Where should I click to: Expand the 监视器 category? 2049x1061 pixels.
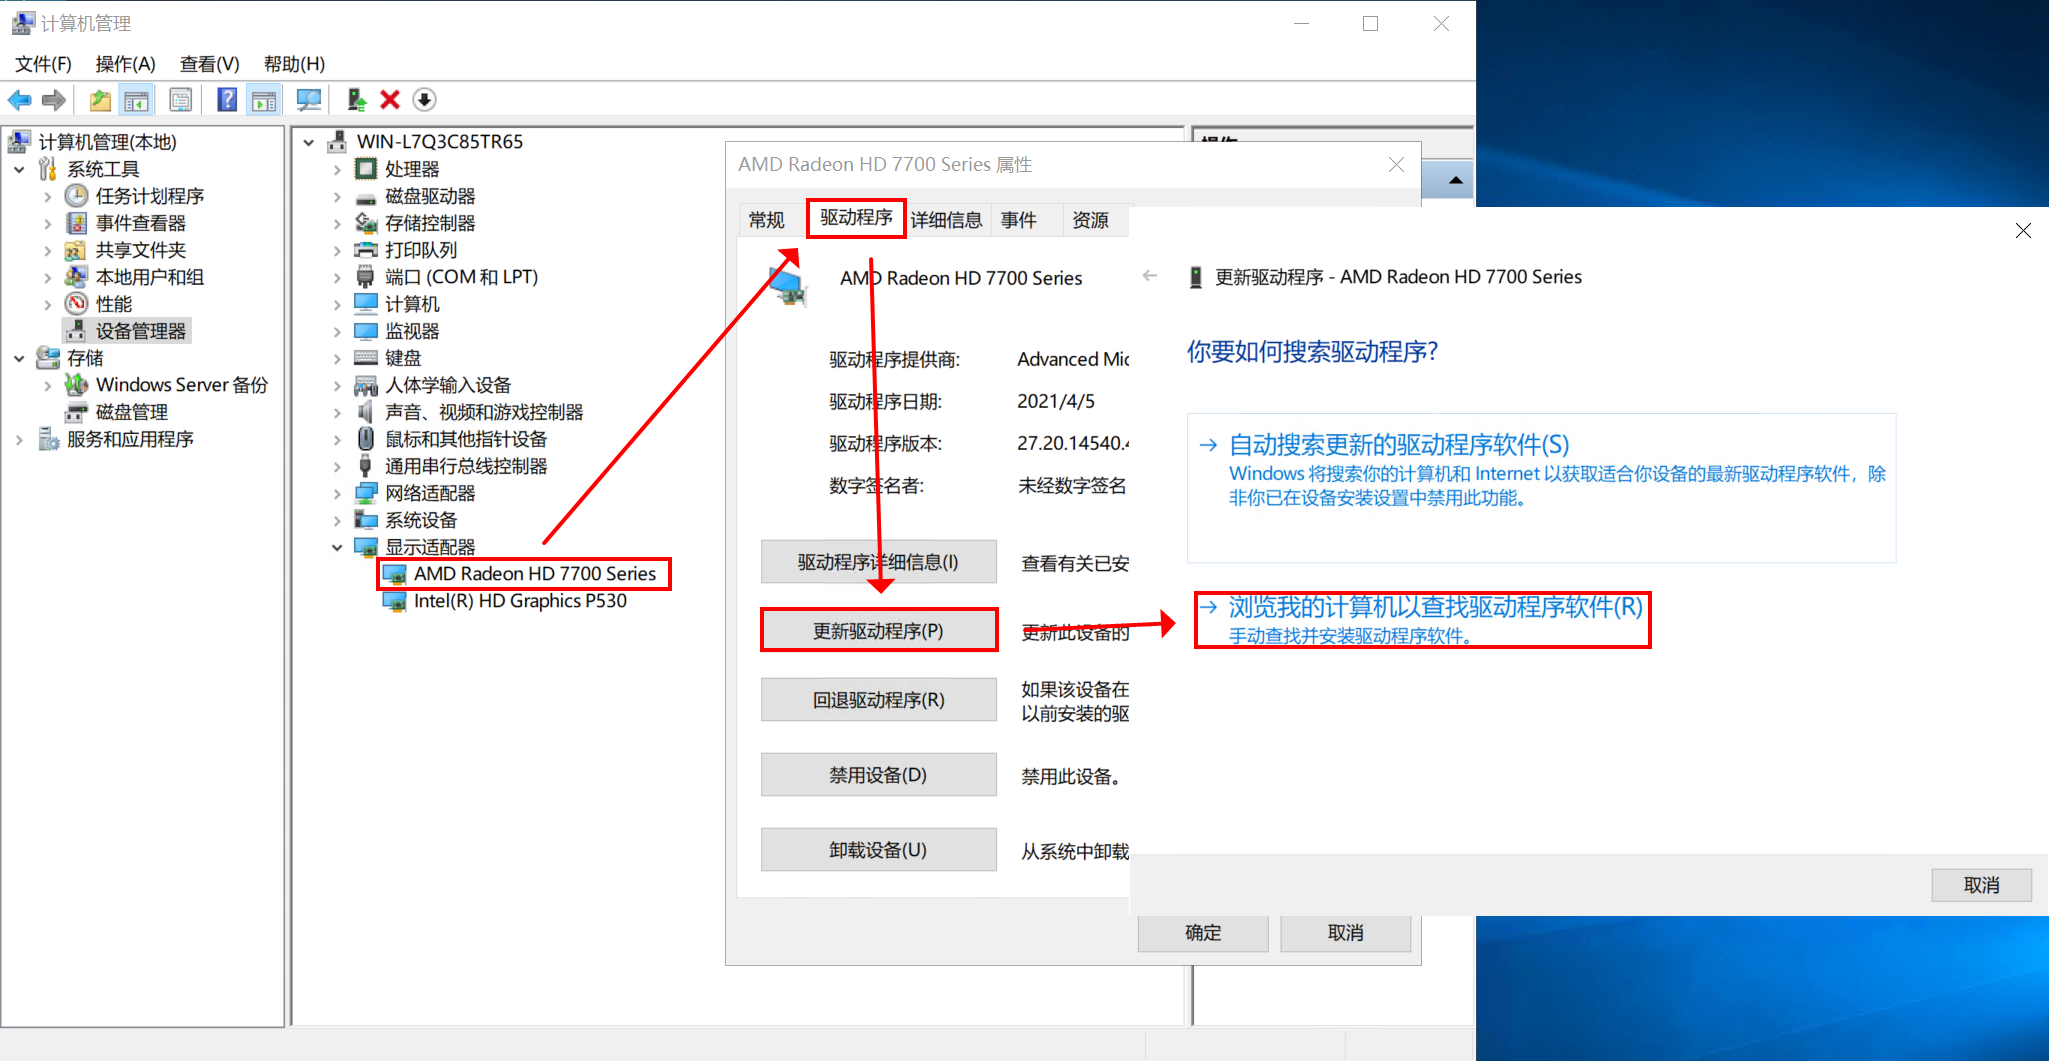pos(337,331)
